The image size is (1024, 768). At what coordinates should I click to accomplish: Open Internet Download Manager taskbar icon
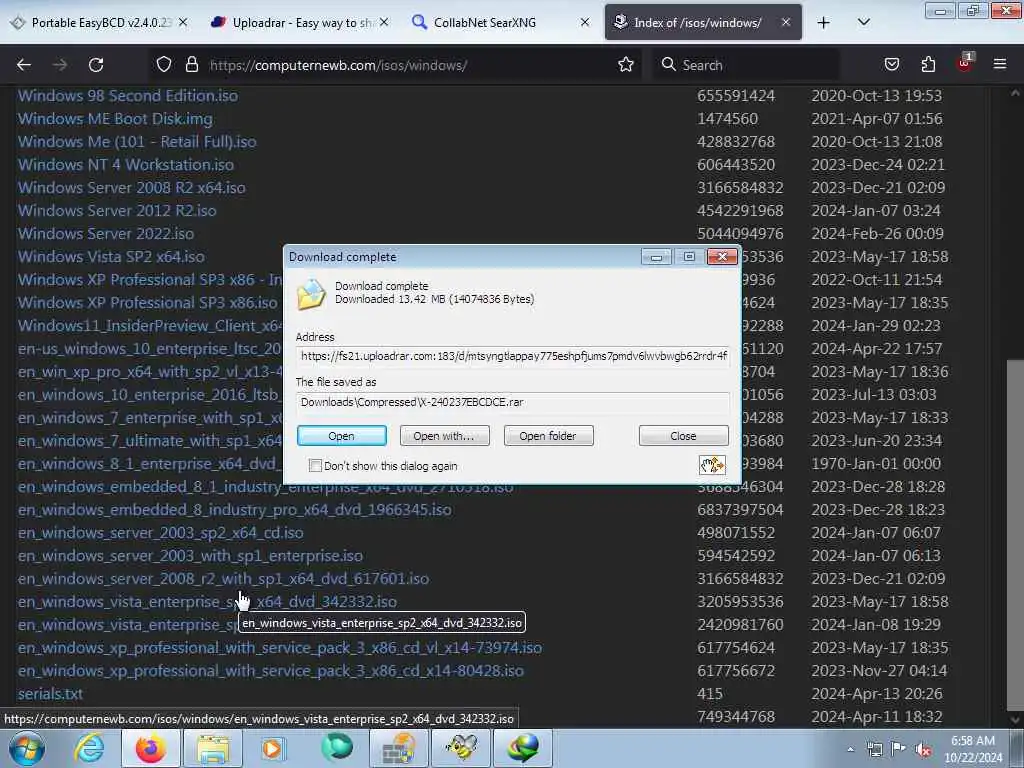coord(522,748)
